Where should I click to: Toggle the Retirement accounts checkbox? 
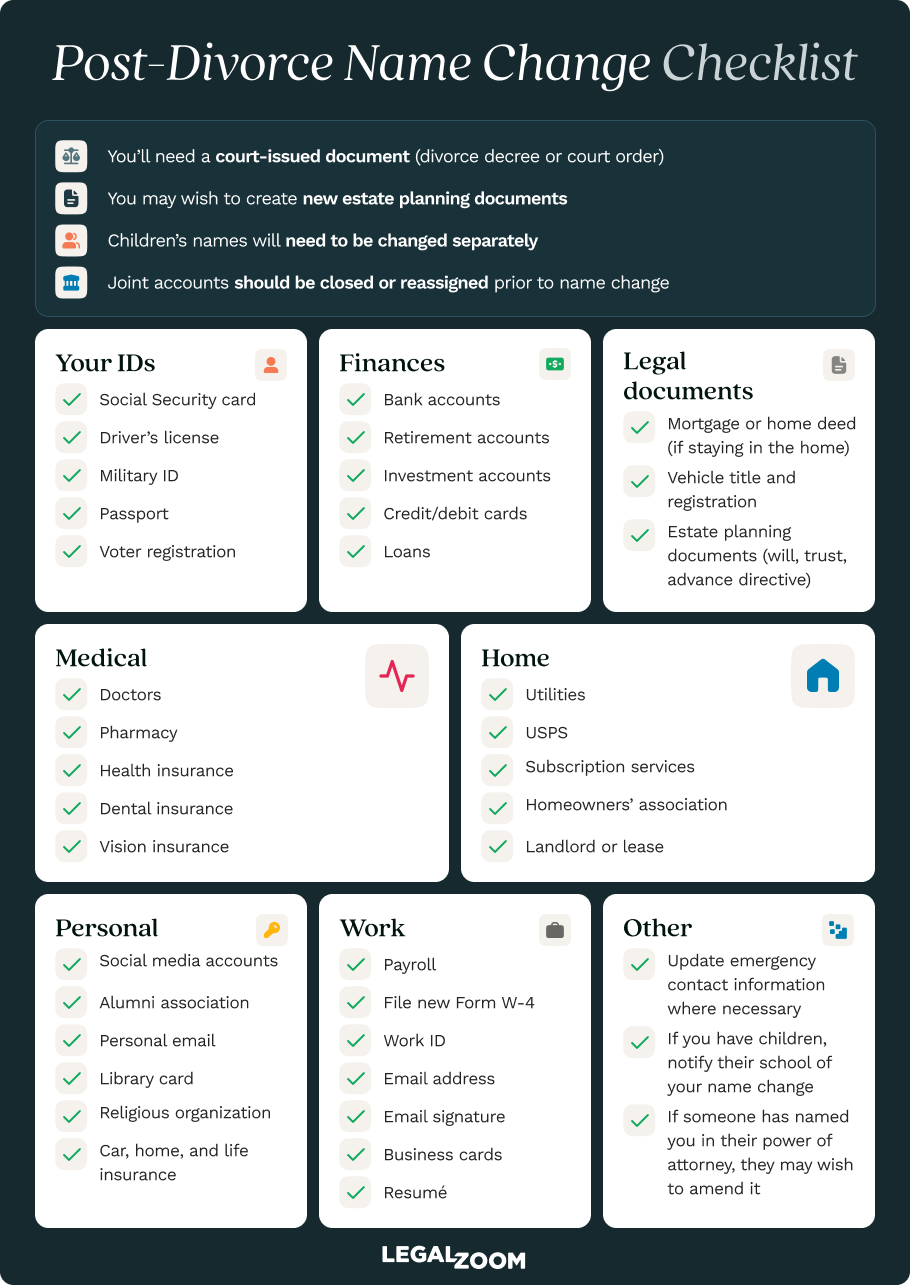355,438
